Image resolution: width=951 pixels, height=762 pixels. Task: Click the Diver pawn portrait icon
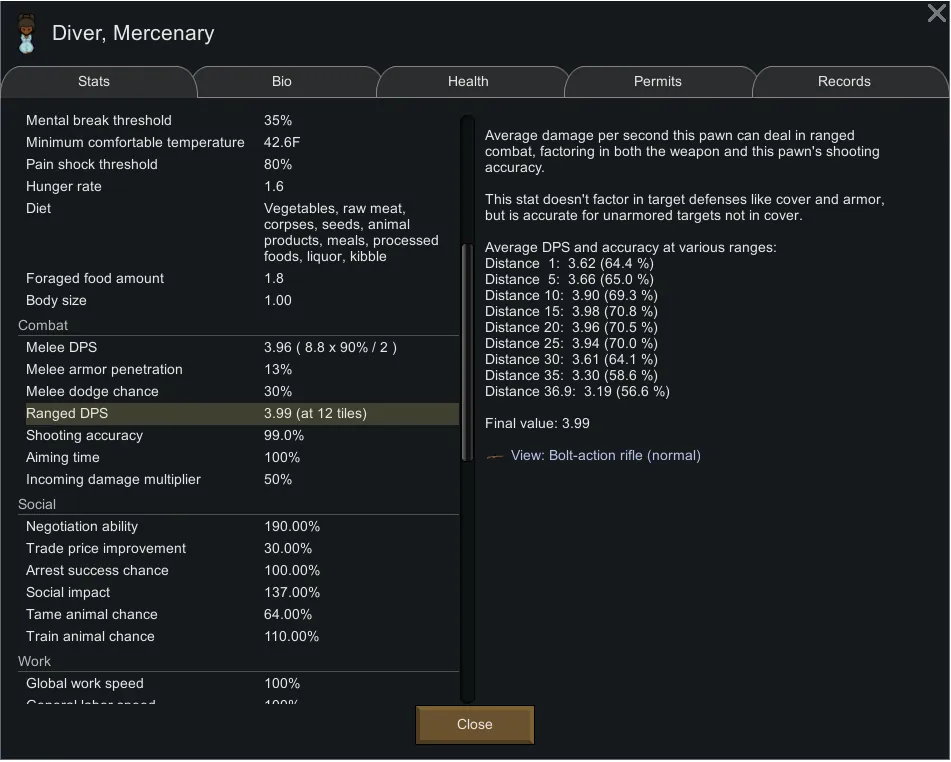[x=27, y=34]
